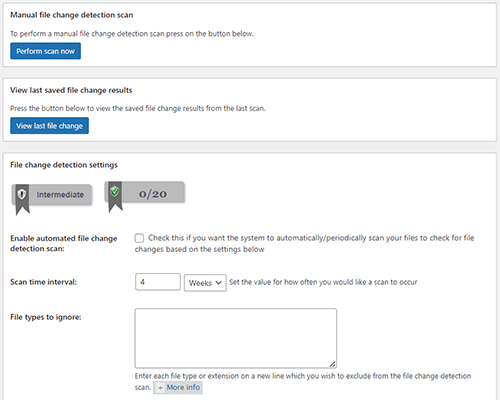The width and height of the screenshot is (500, 400).
Task: Focus the scan time interval number field
Action: tap(158, 282)
